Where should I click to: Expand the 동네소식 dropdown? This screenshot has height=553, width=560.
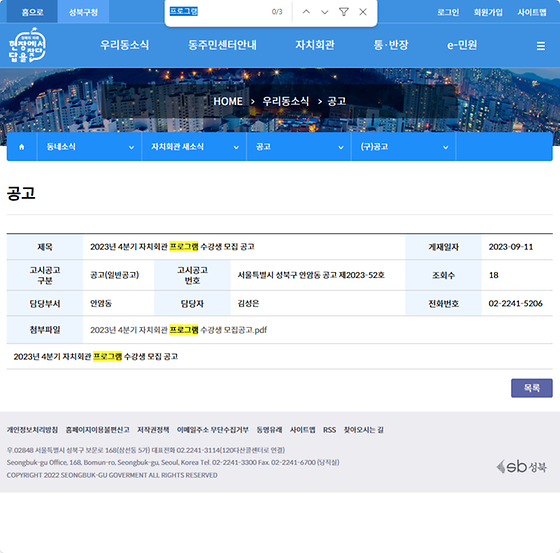pyautogui.click(x=89, y=147)
